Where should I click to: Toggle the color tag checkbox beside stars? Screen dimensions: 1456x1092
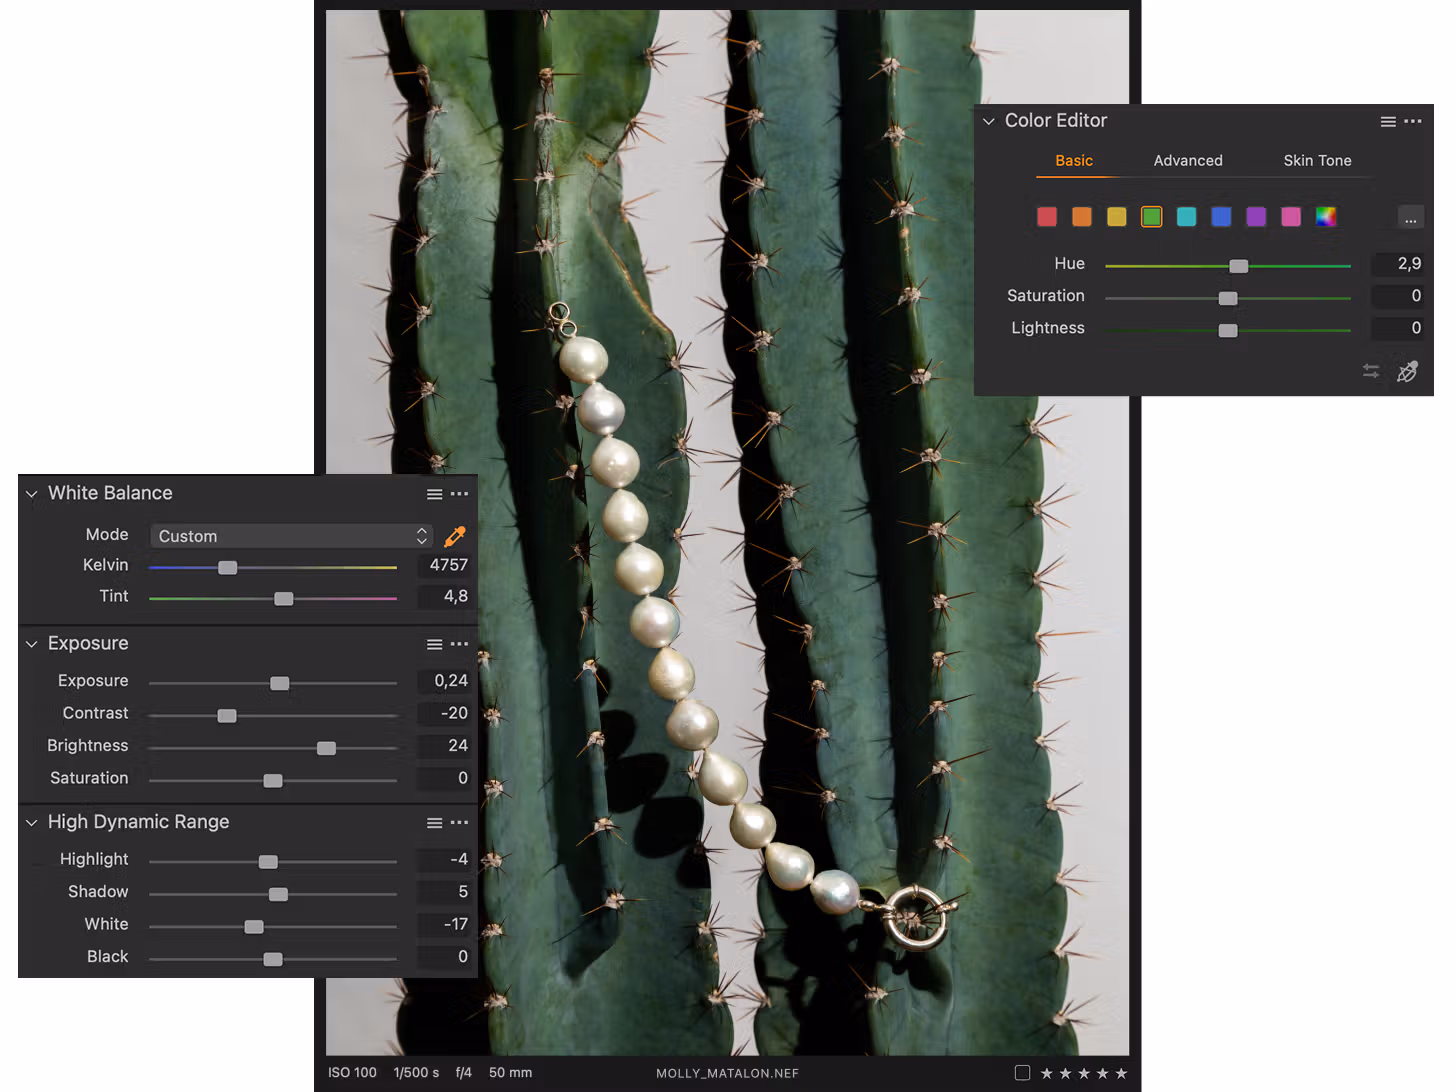pyautogui.click(x=1022, y=1073)
